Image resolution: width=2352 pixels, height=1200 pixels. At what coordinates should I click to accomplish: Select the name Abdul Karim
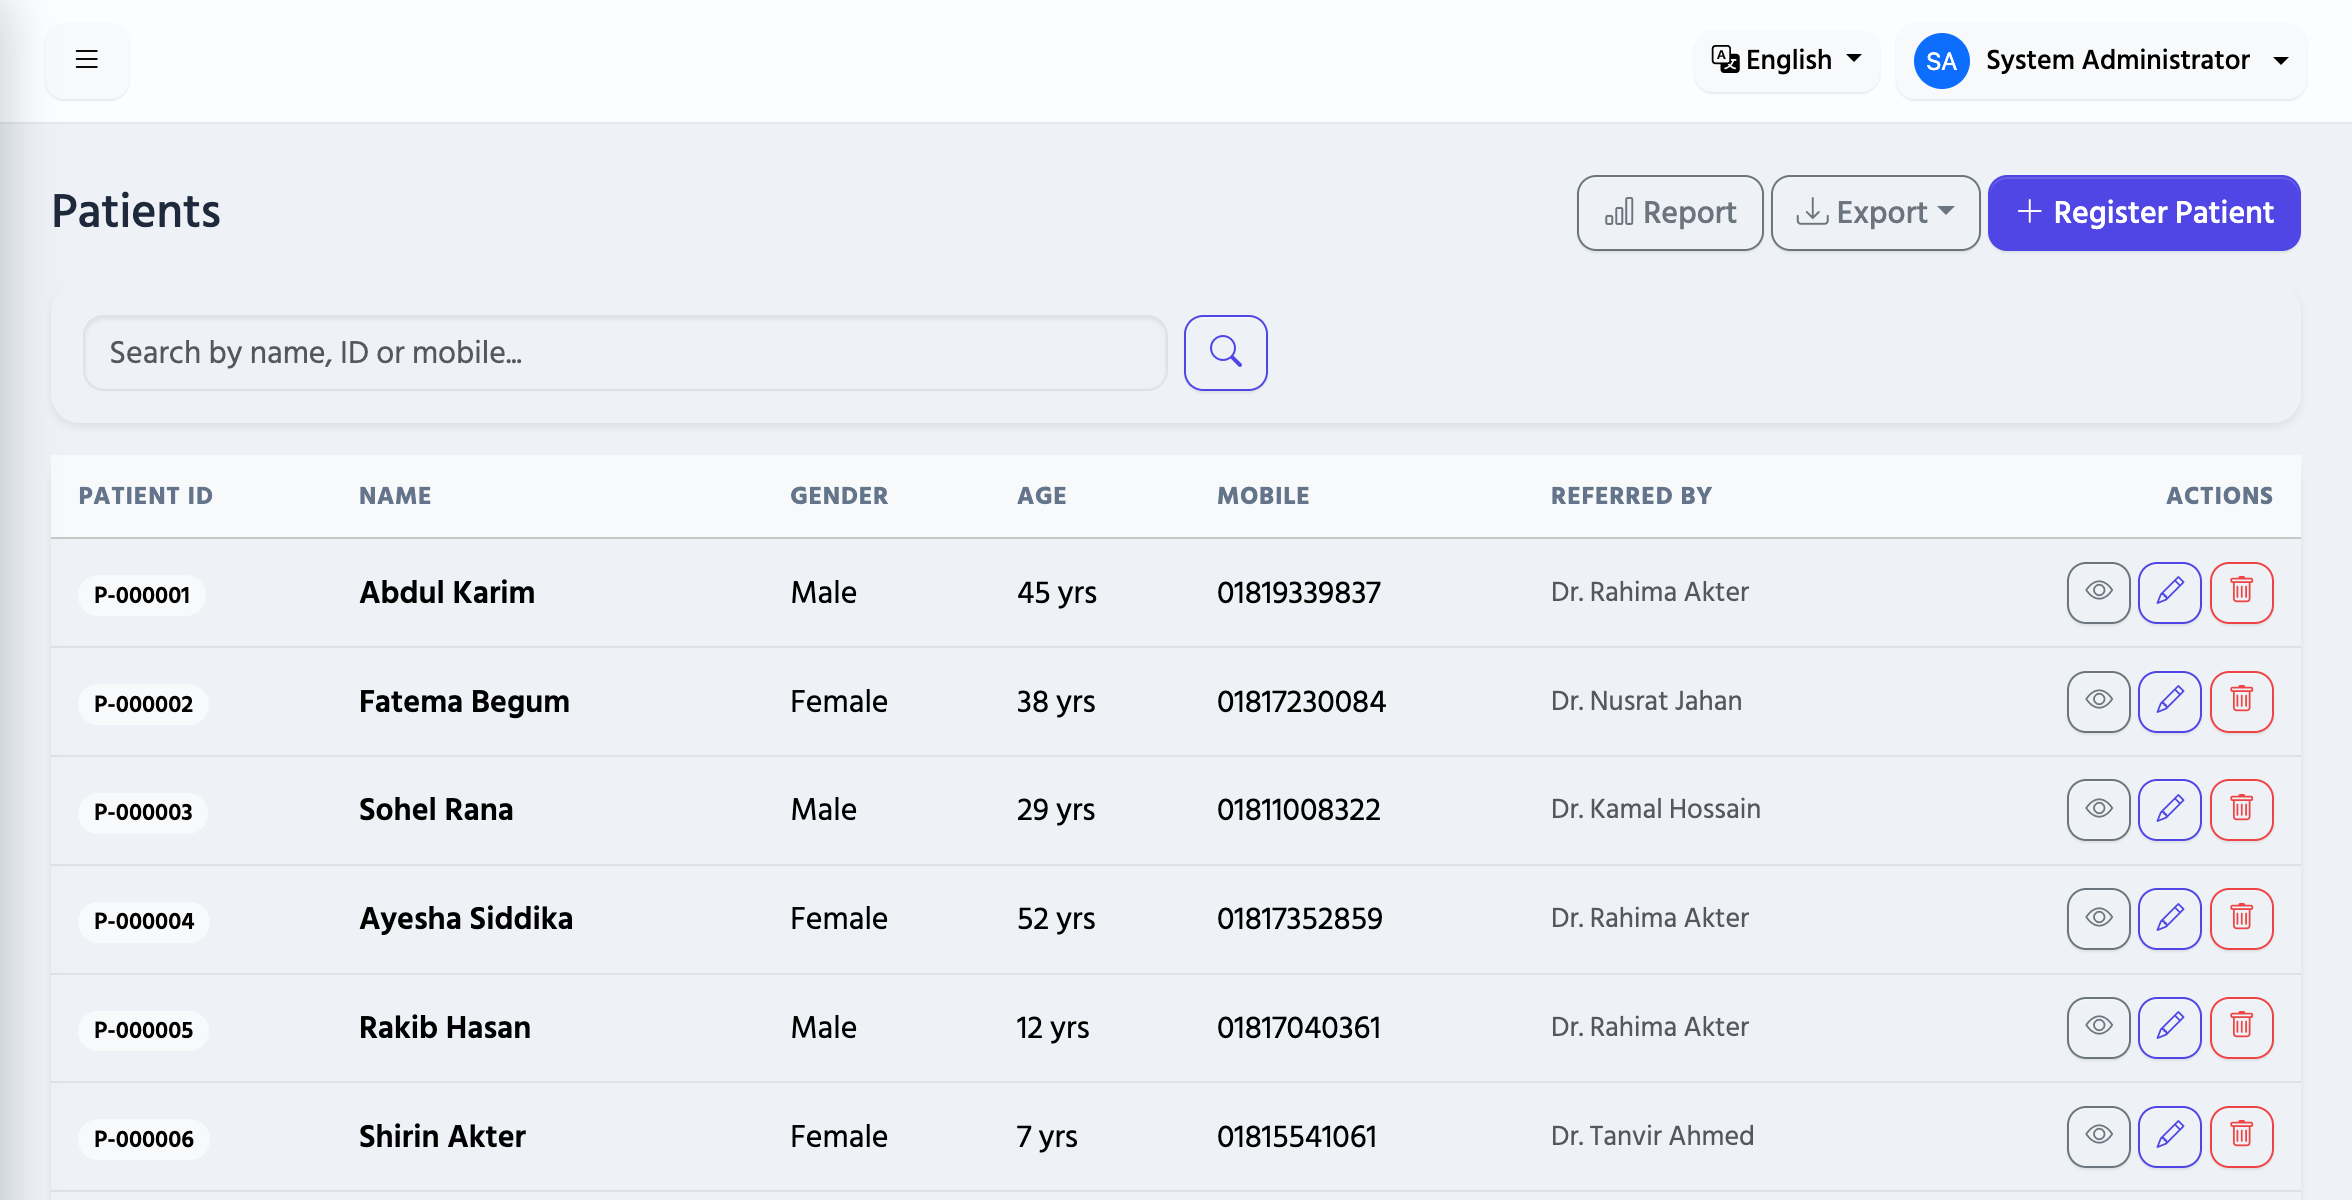click(447, 592)
